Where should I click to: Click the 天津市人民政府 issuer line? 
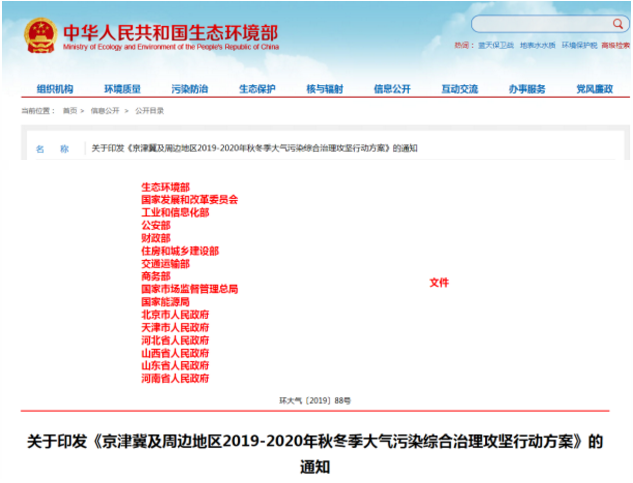(x=175, y=327)
